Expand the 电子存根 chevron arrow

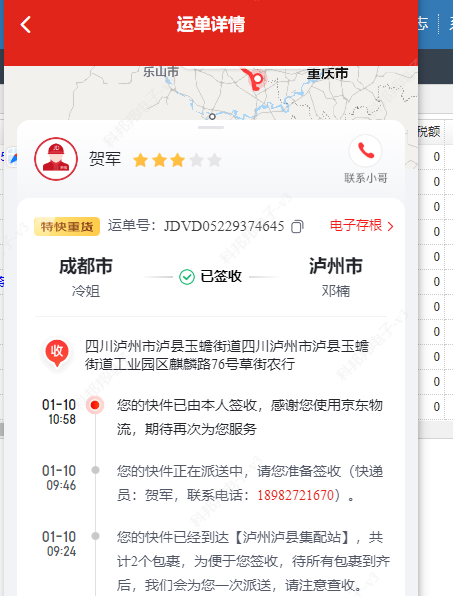[x=390, y=227]
